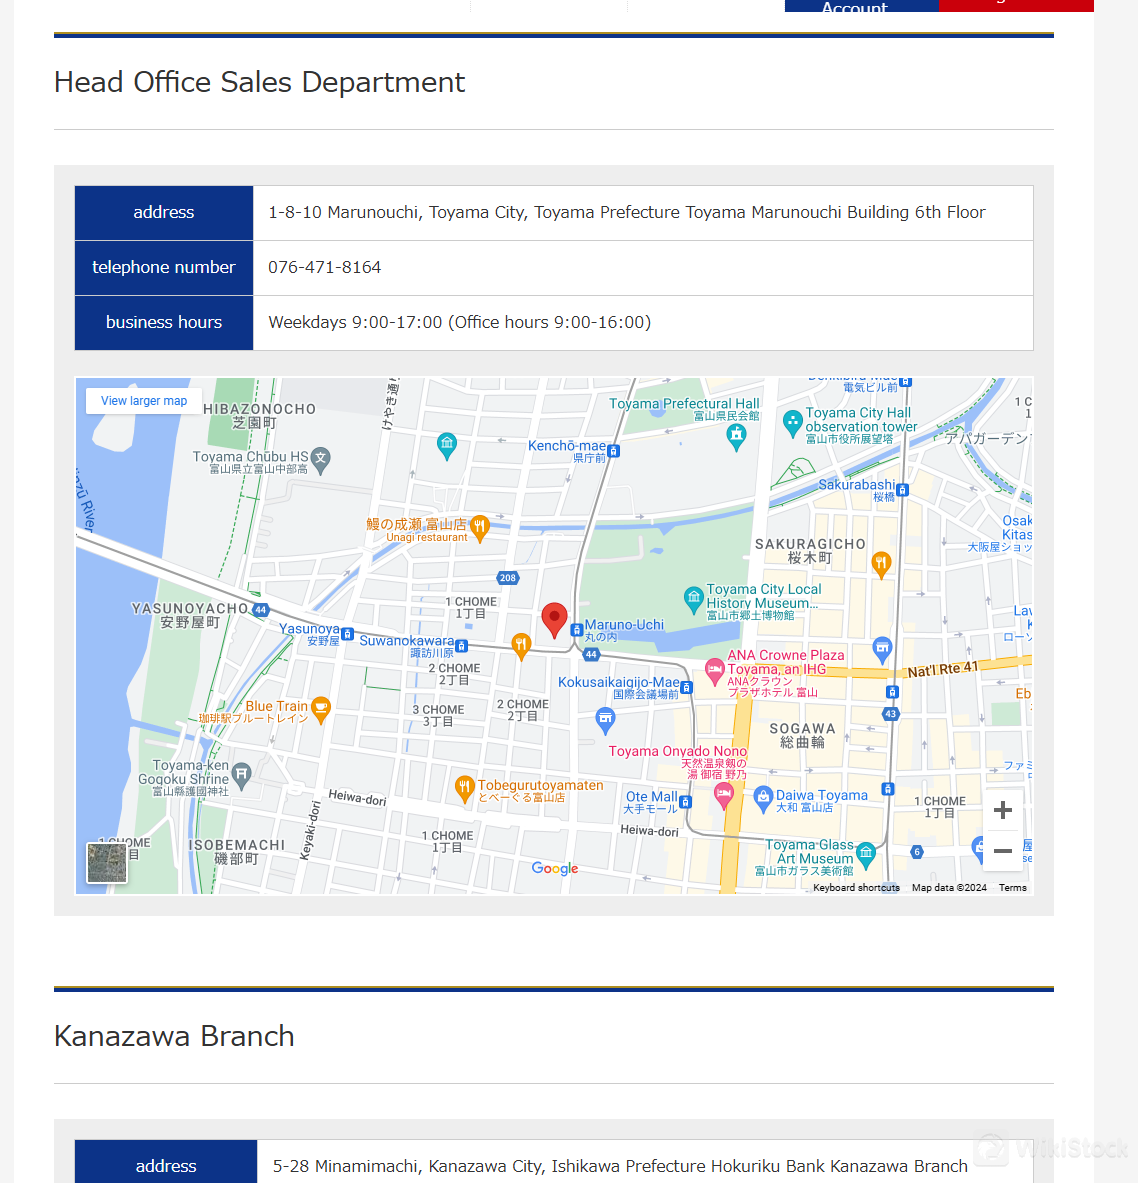Open the View larger map link

click(144, 401)
